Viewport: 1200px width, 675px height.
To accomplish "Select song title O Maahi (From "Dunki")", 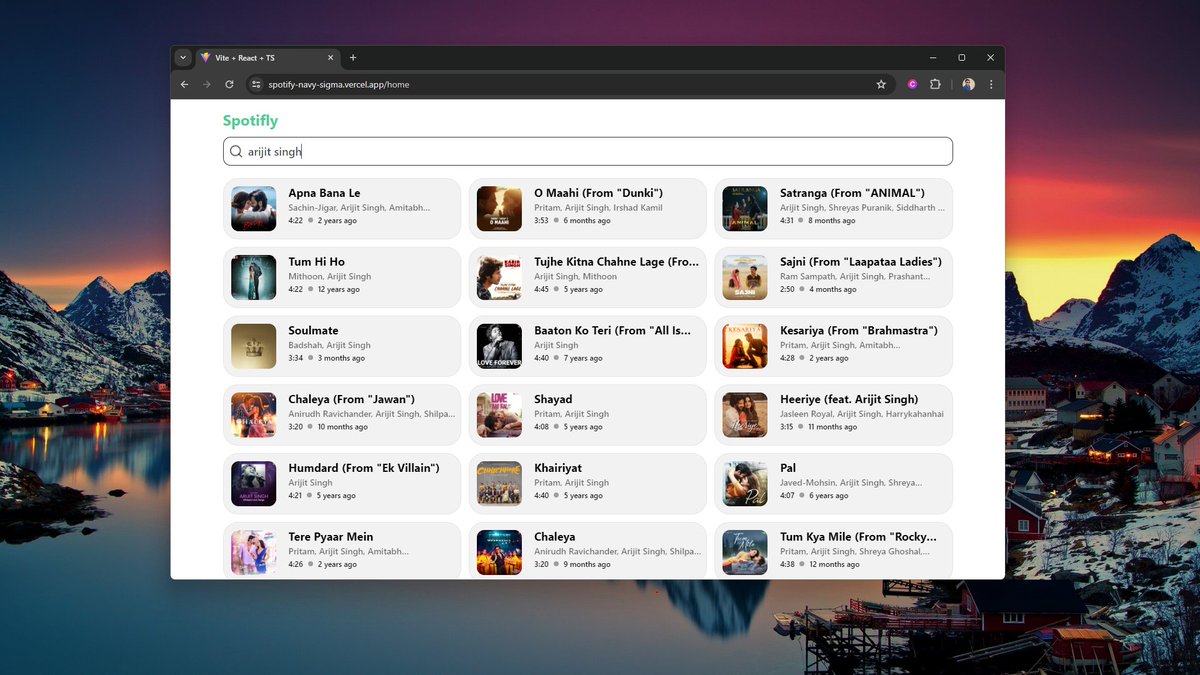I will pos(599,193).
